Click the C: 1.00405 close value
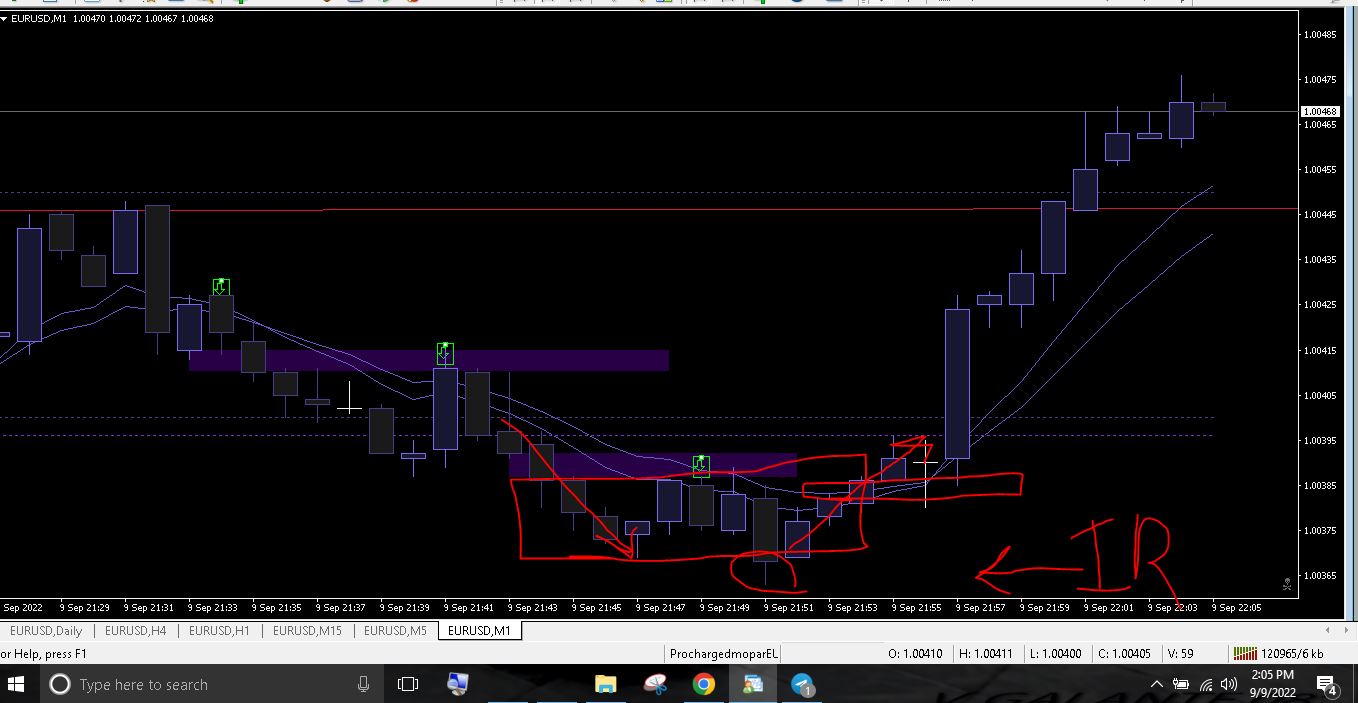Image resolution: width=1358 pixels, height=703 pixels. pyautogui.click(x=1124, y=654)
